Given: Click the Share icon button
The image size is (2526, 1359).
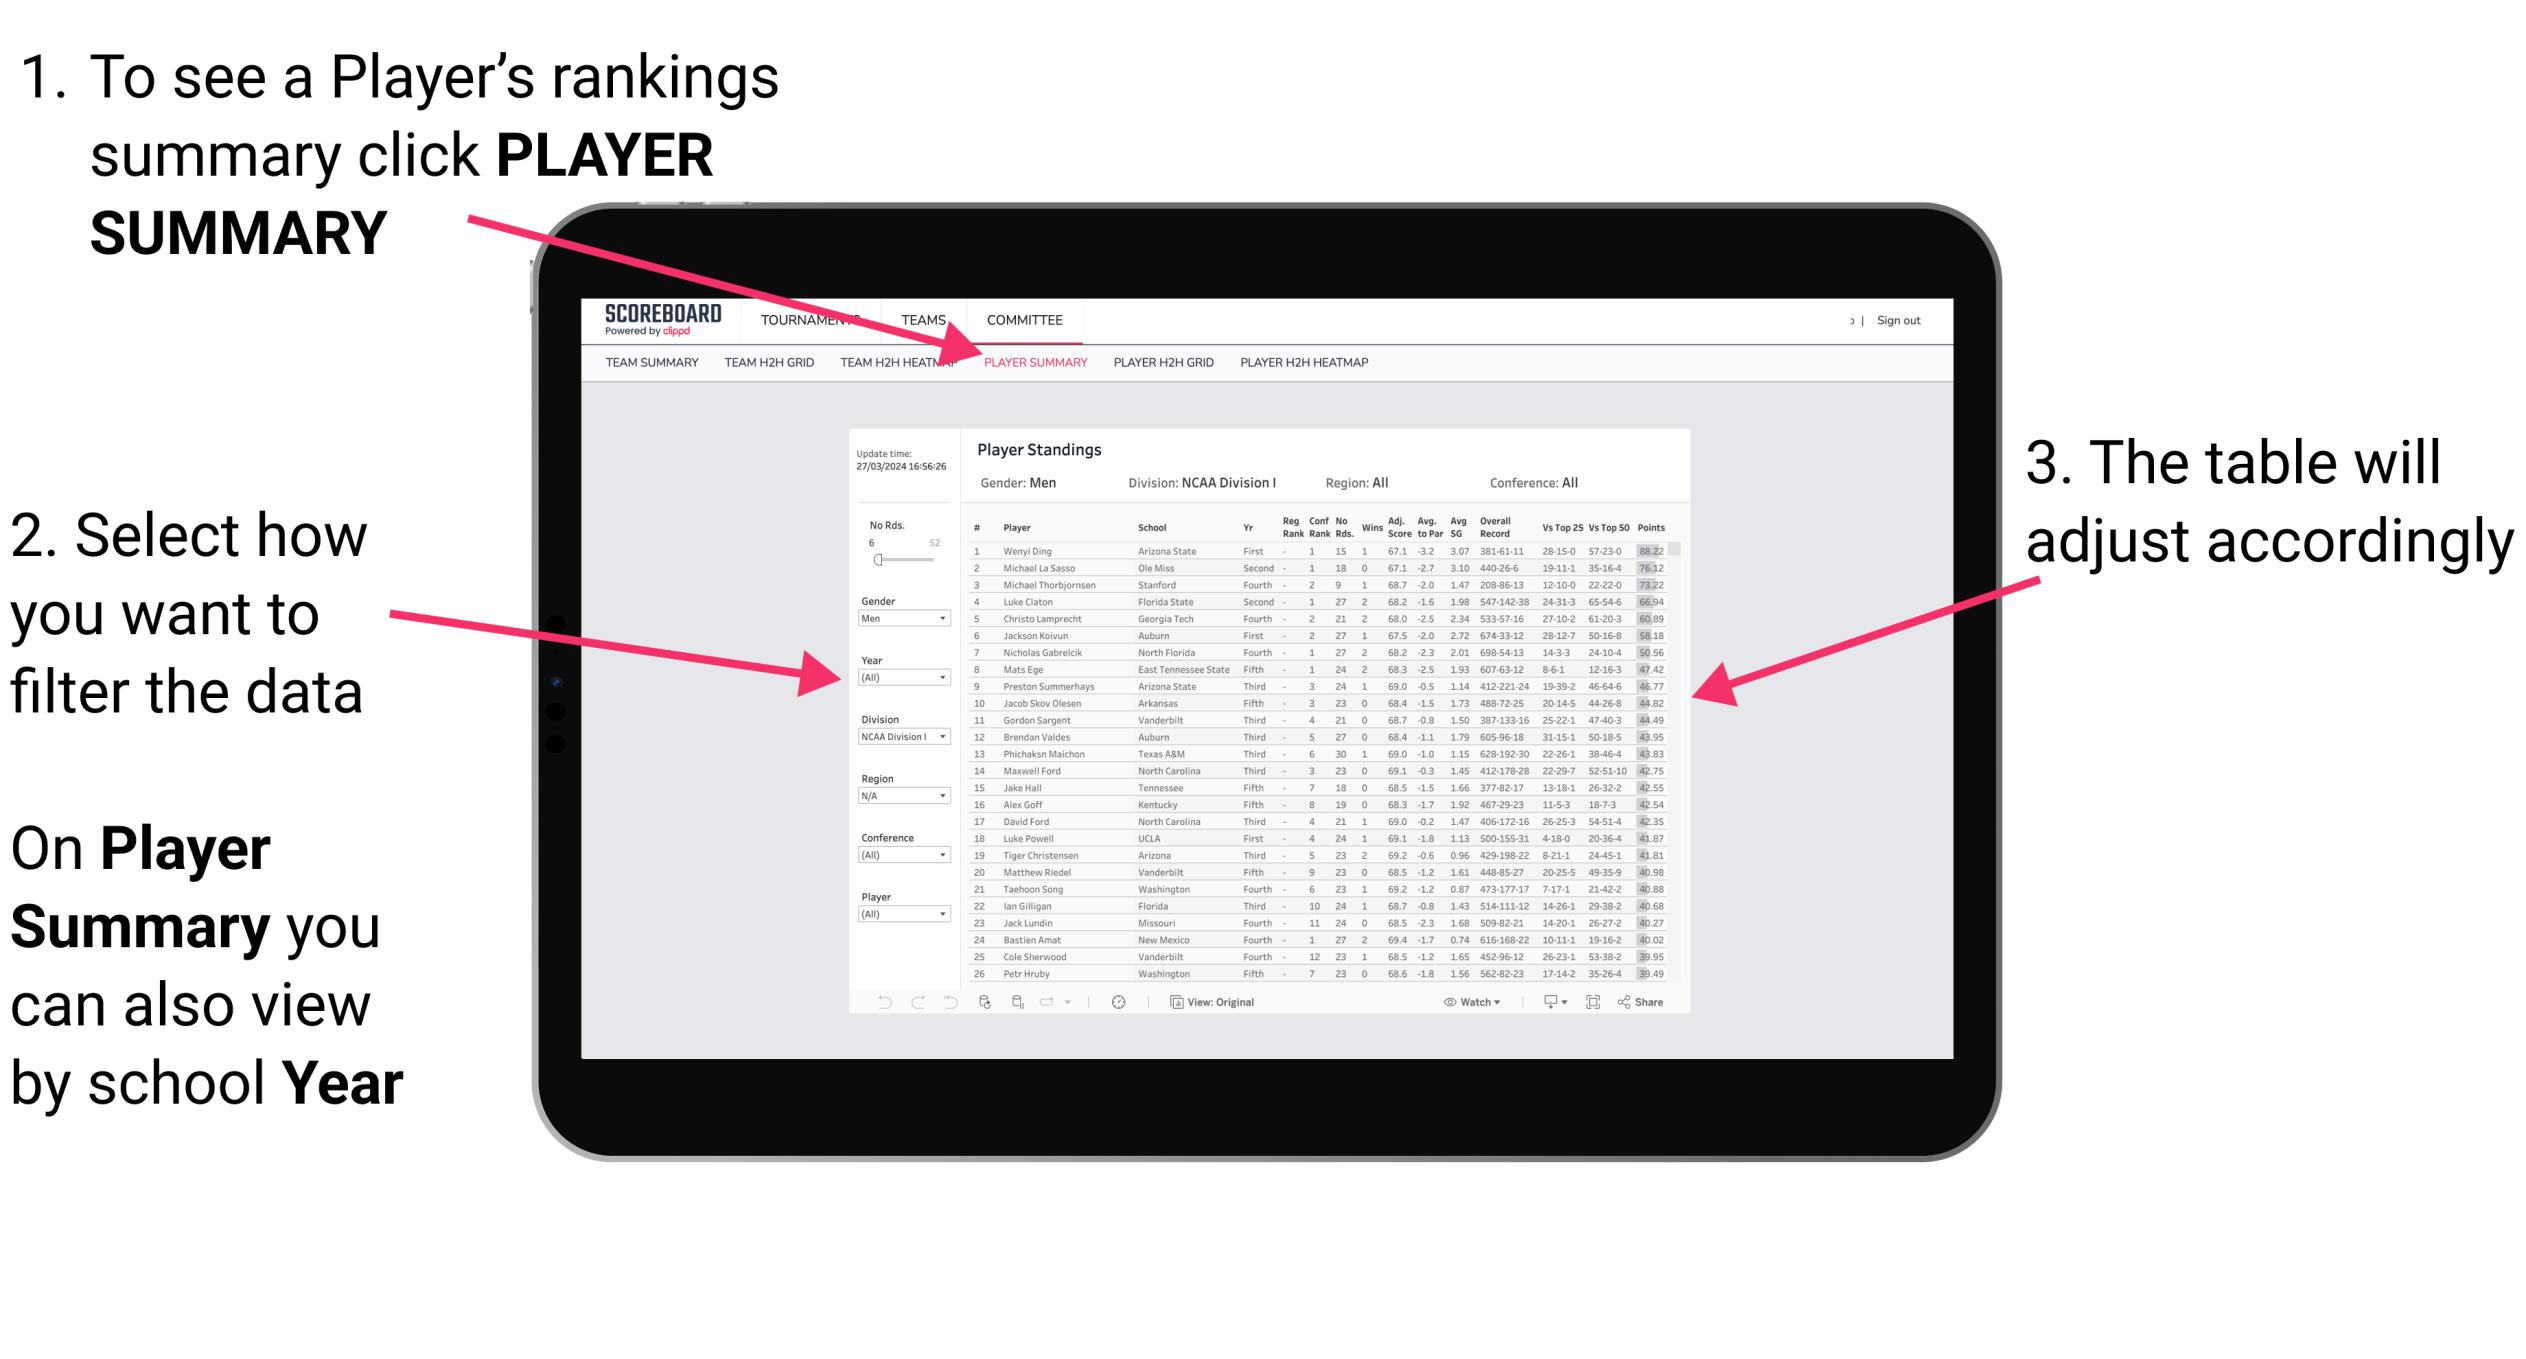Looking at the screenshot, I should click(1654, 1003).
